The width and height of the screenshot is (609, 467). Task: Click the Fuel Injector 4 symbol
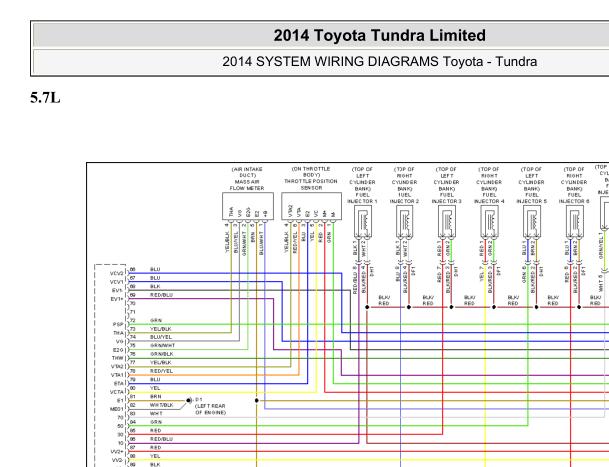pos(489,221)
